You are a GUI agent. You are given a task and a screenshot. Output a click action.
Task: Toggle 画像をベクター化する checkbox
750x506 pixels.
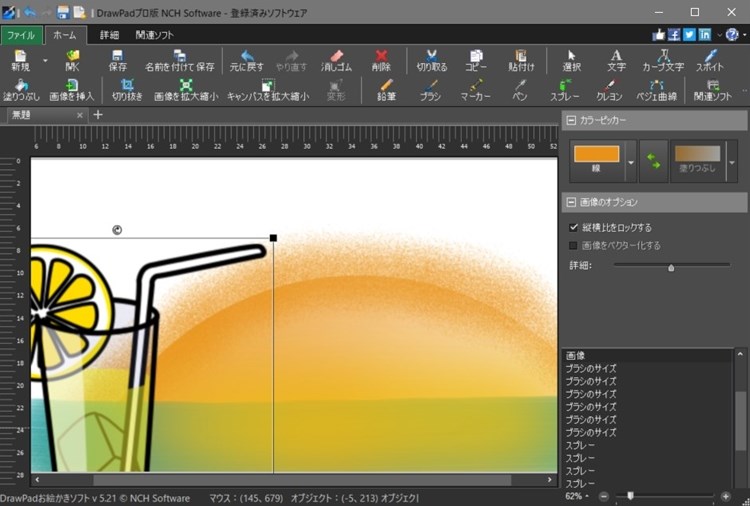click(x=573, y=245)
